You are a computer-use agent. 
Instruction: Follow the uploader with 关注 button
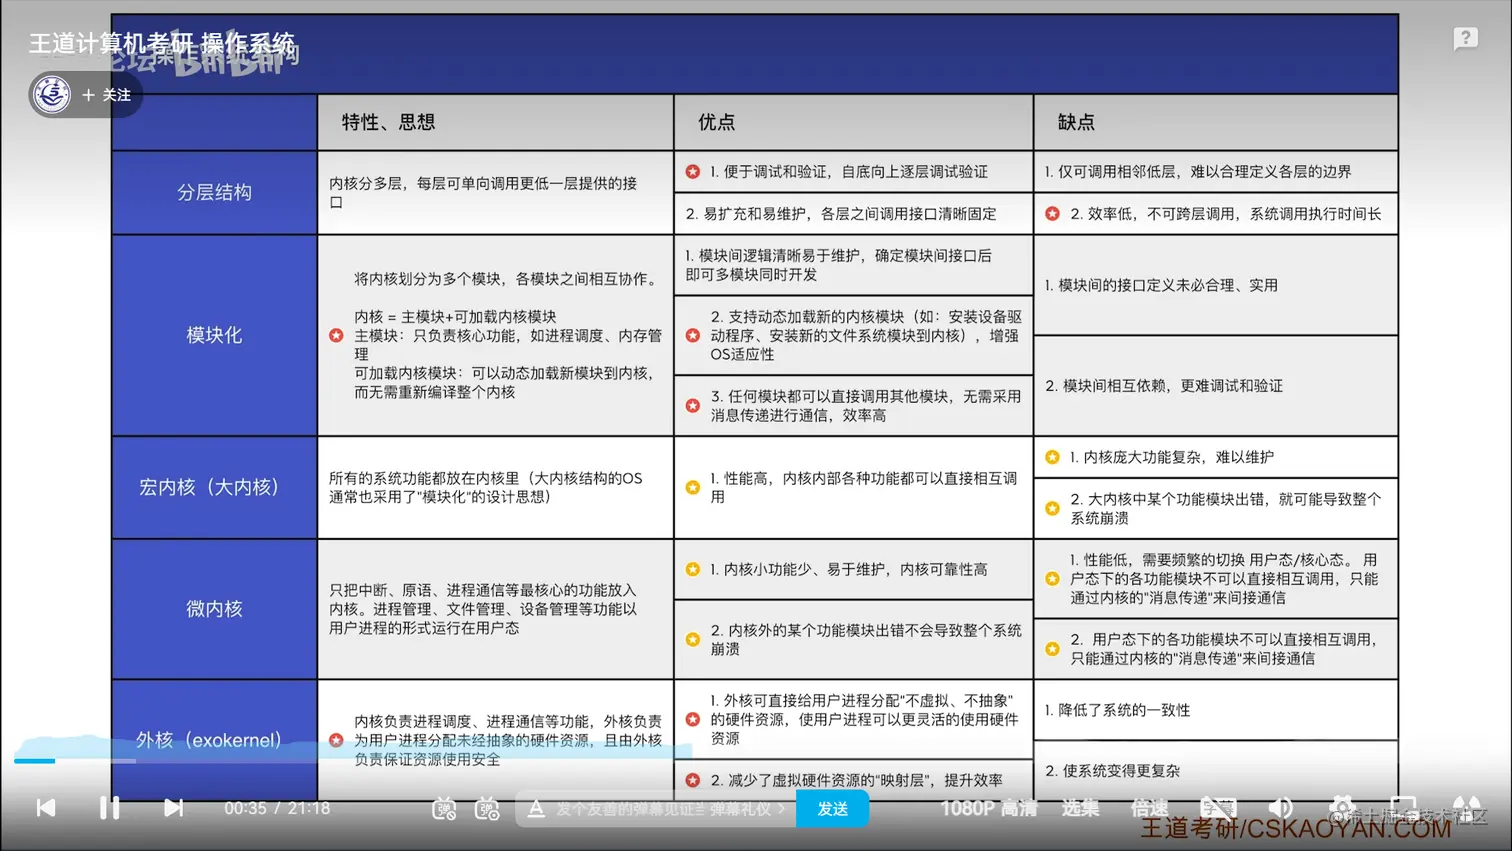(107, 95)
